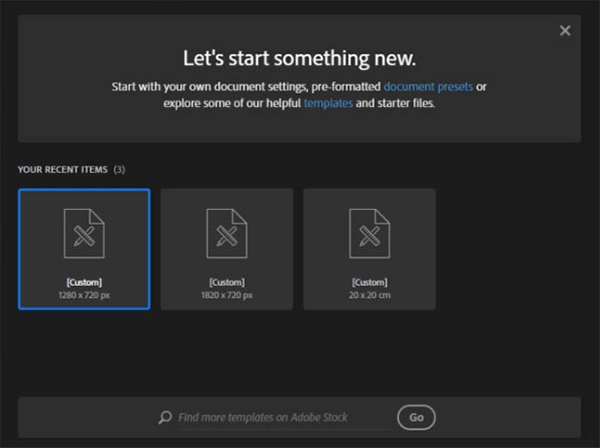The height and width of the screenshot is (448, 600).
Task: Follow the templates link
Action: pyautogui.click(x=328, y=103)
